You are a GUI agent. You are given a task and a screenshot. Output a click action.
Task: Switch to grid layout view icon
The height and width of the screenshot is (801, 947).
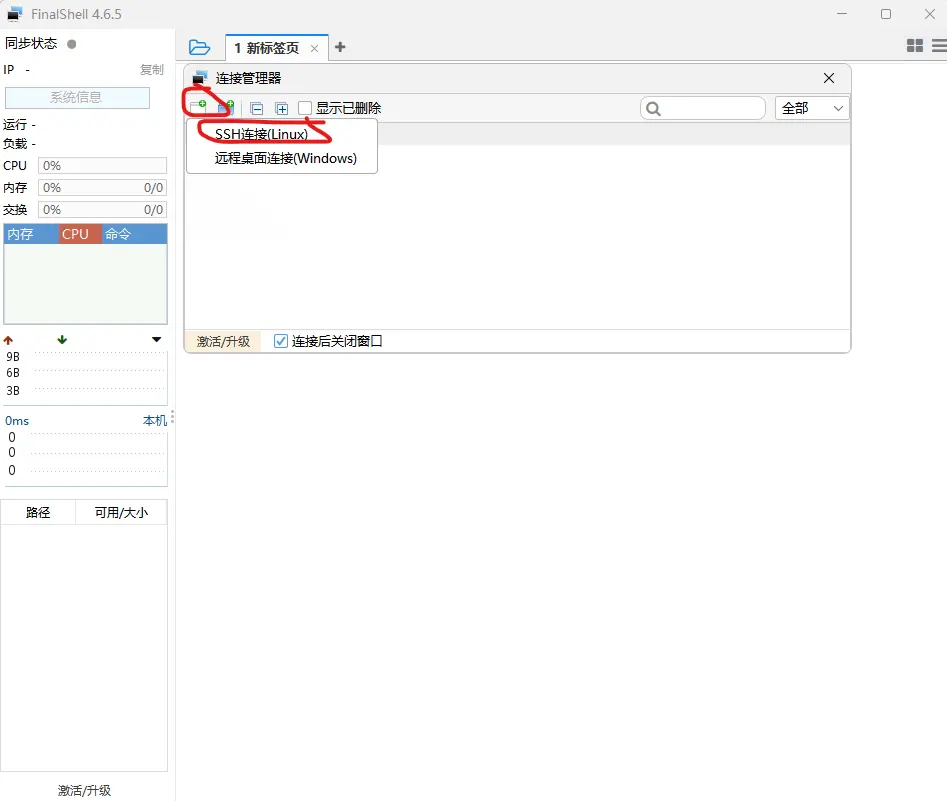point(914,46)
